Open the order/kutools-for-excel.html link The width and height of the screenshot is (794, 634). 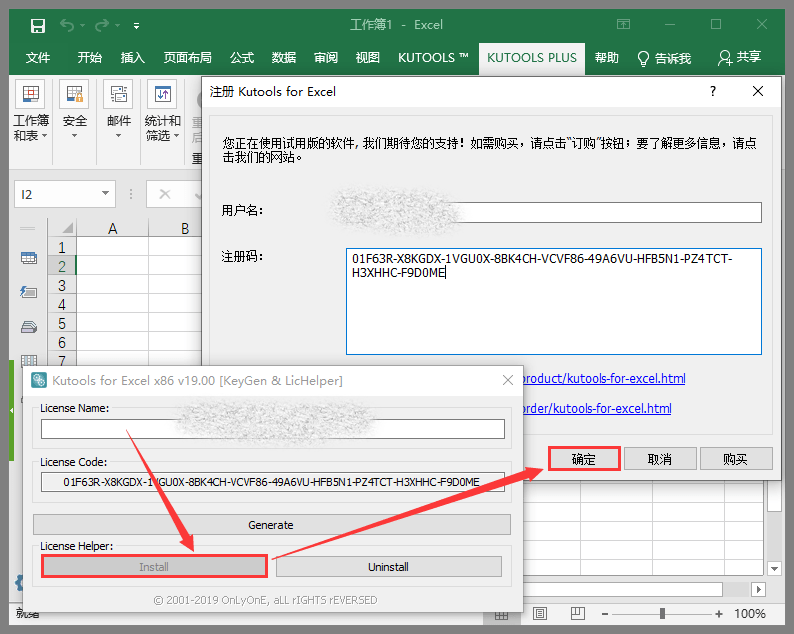point(597,409)
